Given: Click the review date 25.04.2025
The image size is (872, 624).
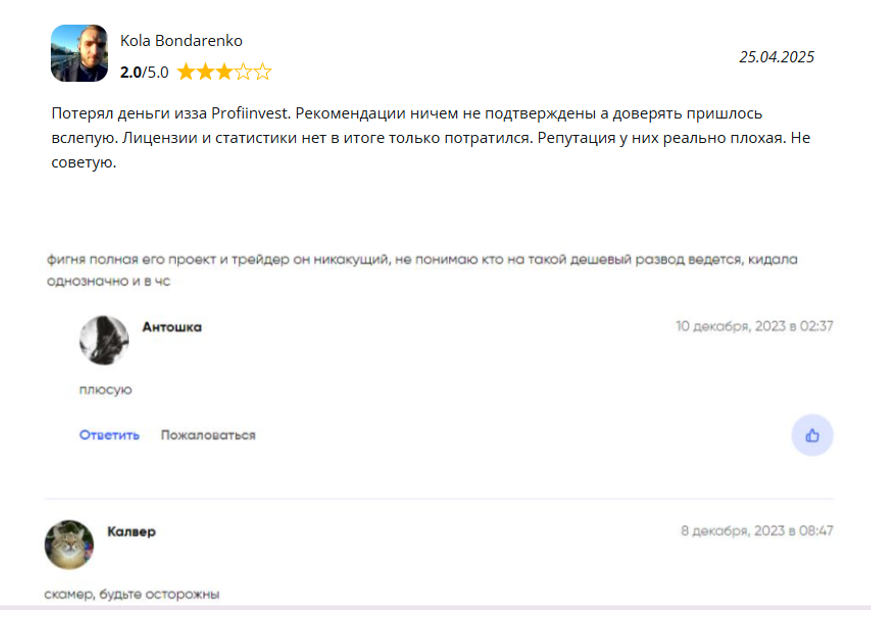Looking at the screenshot, I should click(x=779, y=57).
